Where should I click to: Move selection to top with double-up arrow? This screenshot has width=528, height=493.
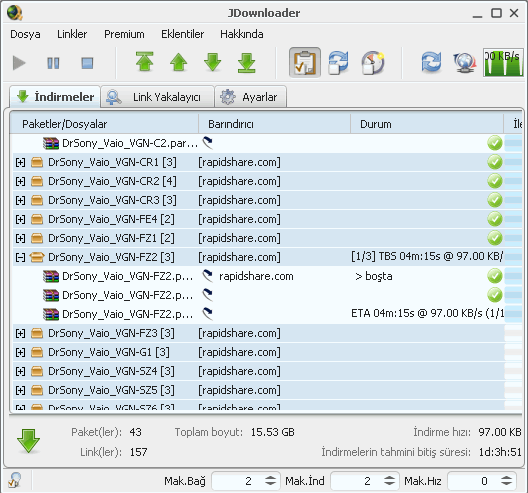click(x=144, y=62)
